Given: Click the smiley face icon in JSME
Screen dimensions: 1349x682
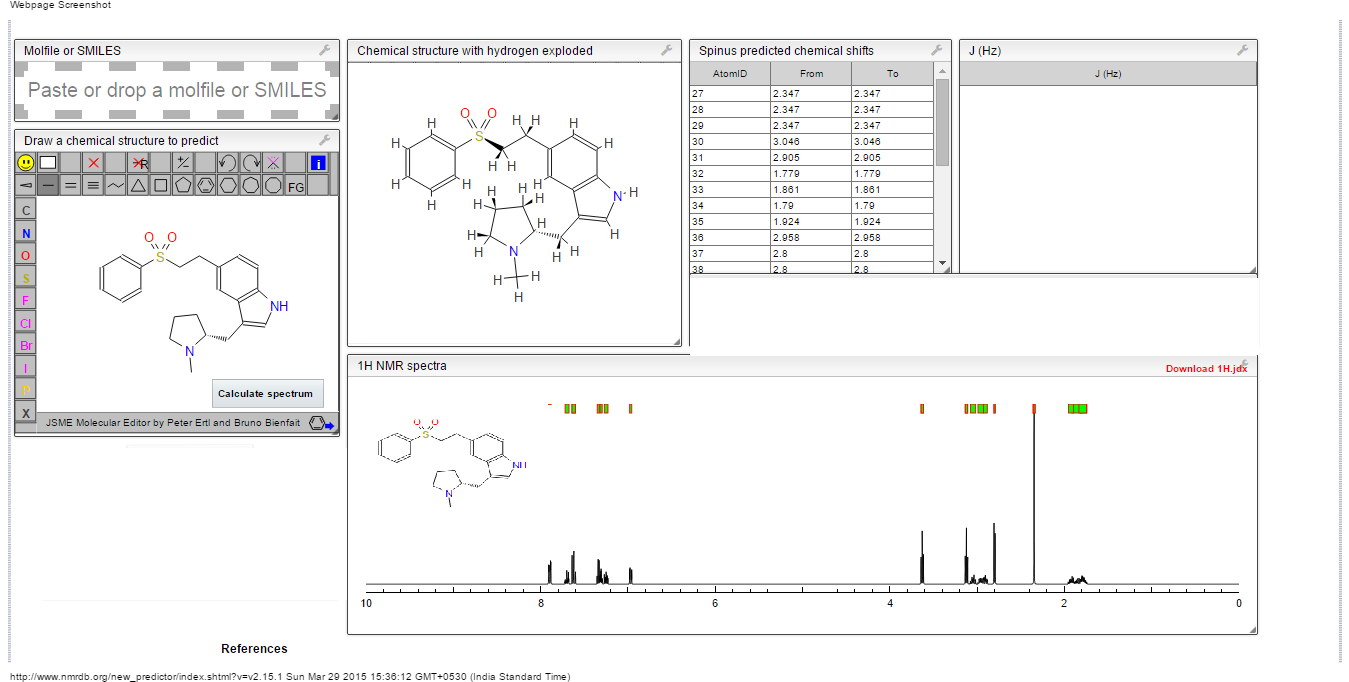Looking at the screenshot, I should click(26, 162).
